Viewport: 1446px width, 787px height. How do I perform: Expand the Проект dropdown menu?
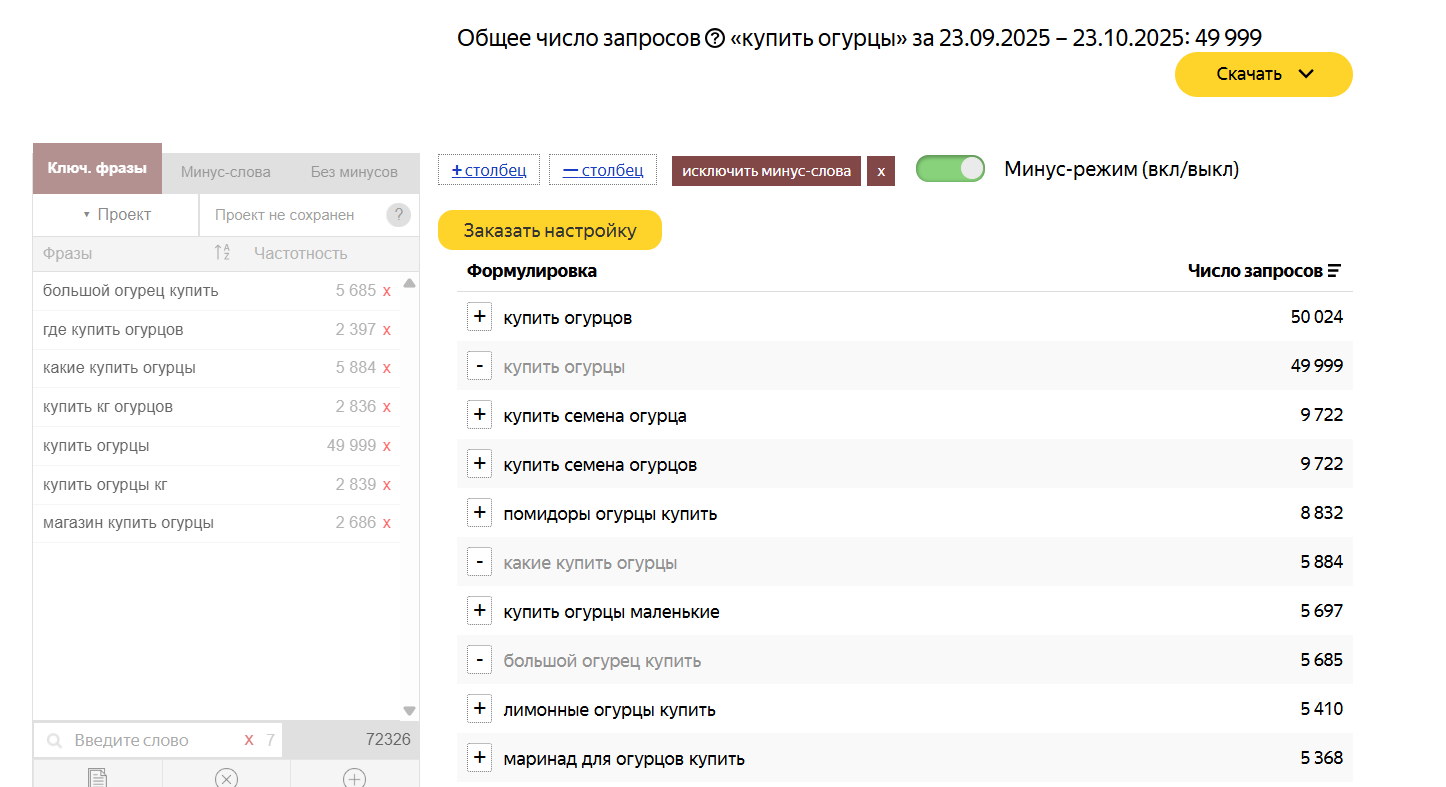coord(117,215)
